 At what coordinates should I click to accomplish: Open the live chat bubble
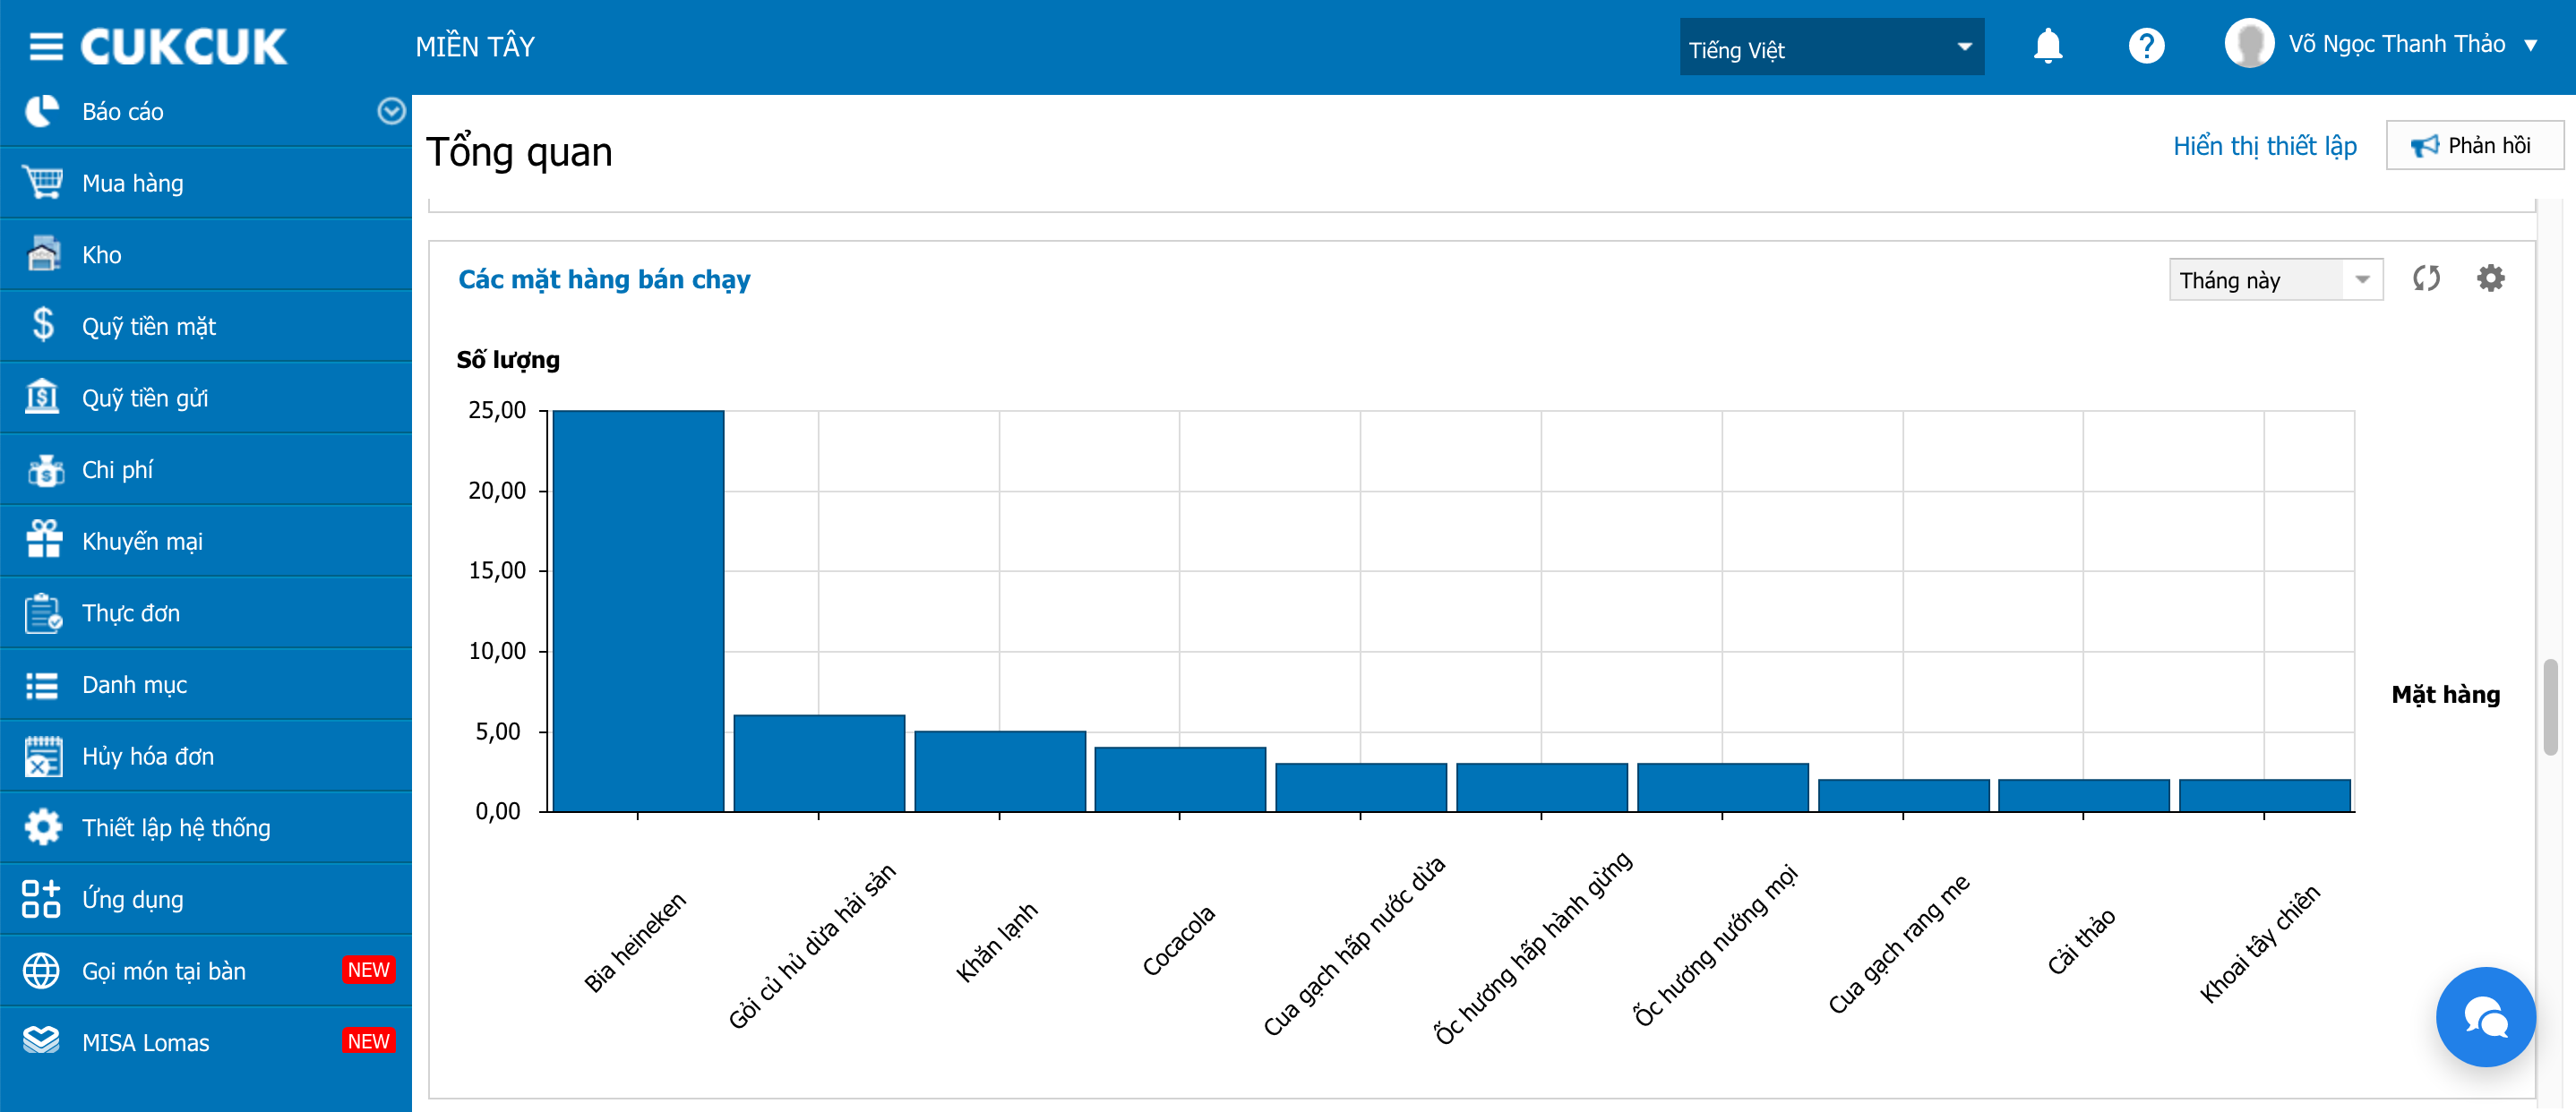pyautogui.click(x=2486, y=1017)
